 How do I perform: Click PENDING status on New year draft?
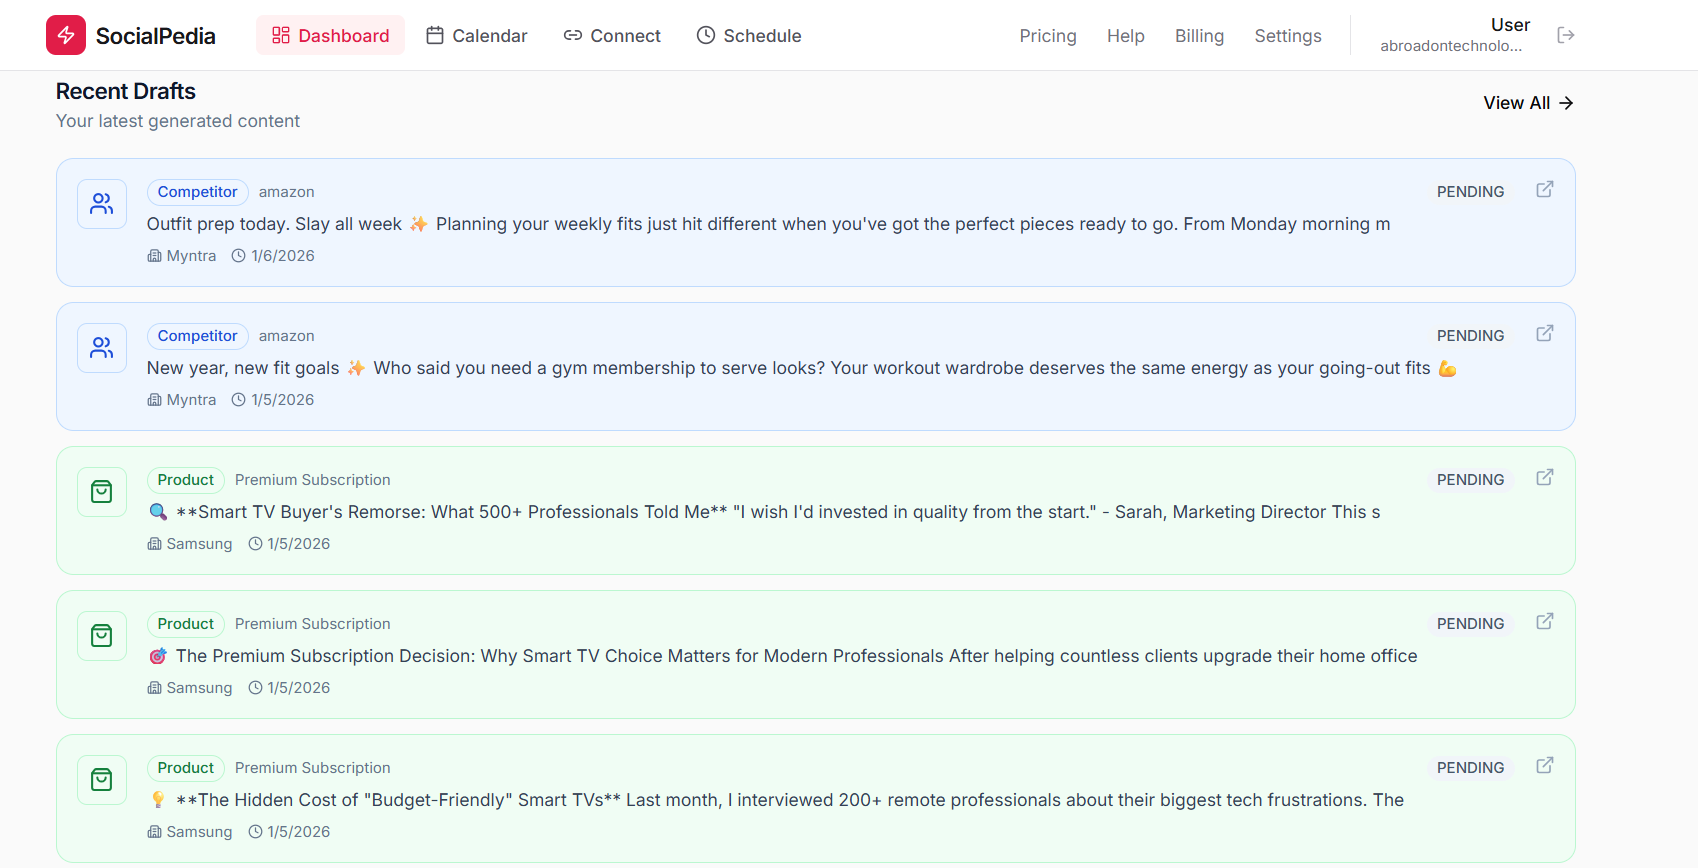(1470, 336)
